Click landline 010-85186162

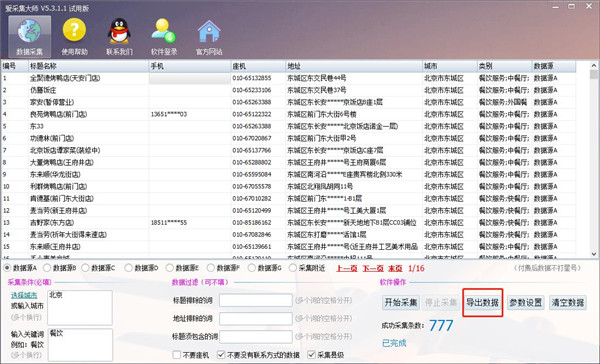(252, 222)
